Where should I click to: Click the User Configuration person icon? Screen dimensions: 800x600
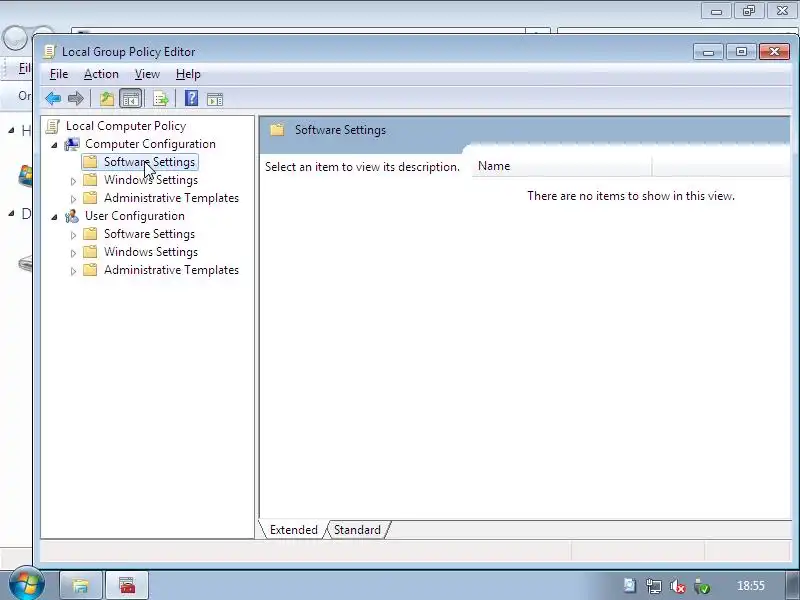pyautogui.click(x=72, y=216)
